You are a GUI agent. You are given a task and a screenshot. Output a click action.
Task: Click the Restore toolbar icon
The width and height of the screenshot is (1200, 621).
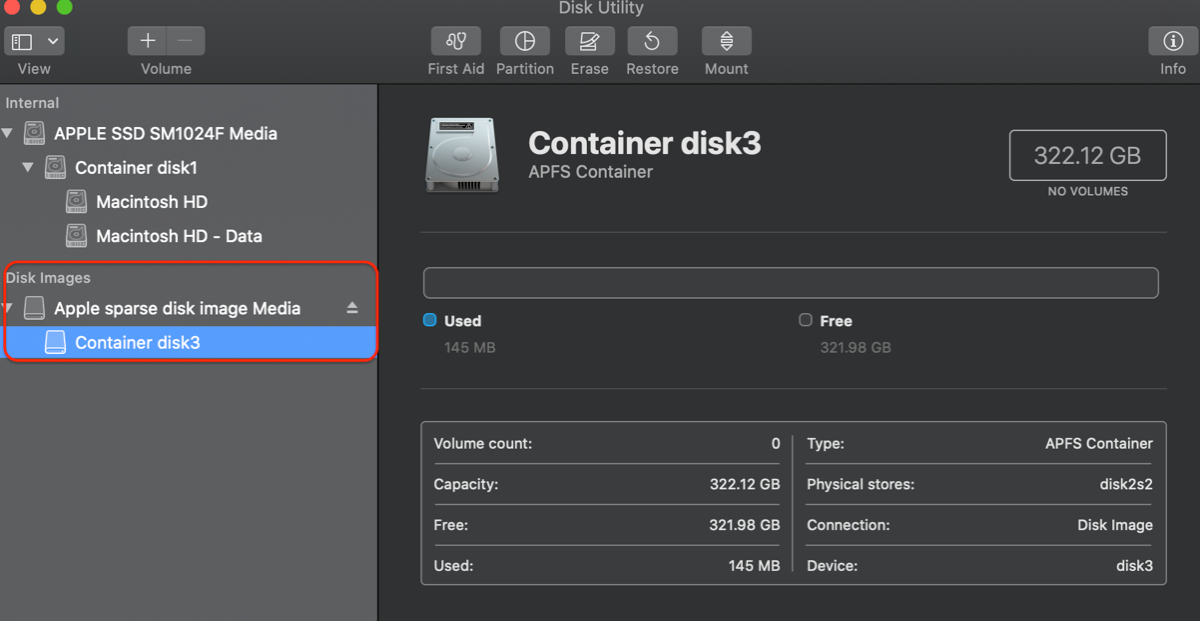pos(652,42)
